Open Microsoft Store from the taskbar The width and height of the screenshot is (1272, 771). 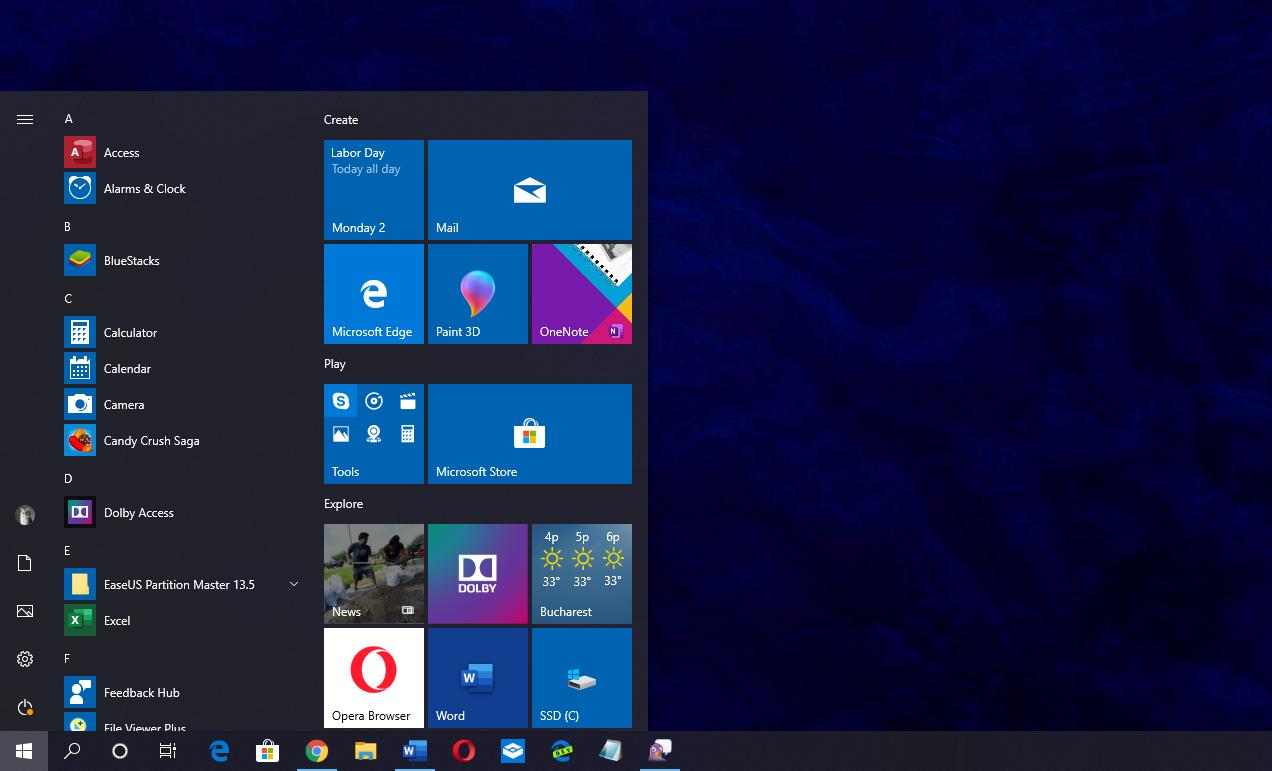[267, 751]
